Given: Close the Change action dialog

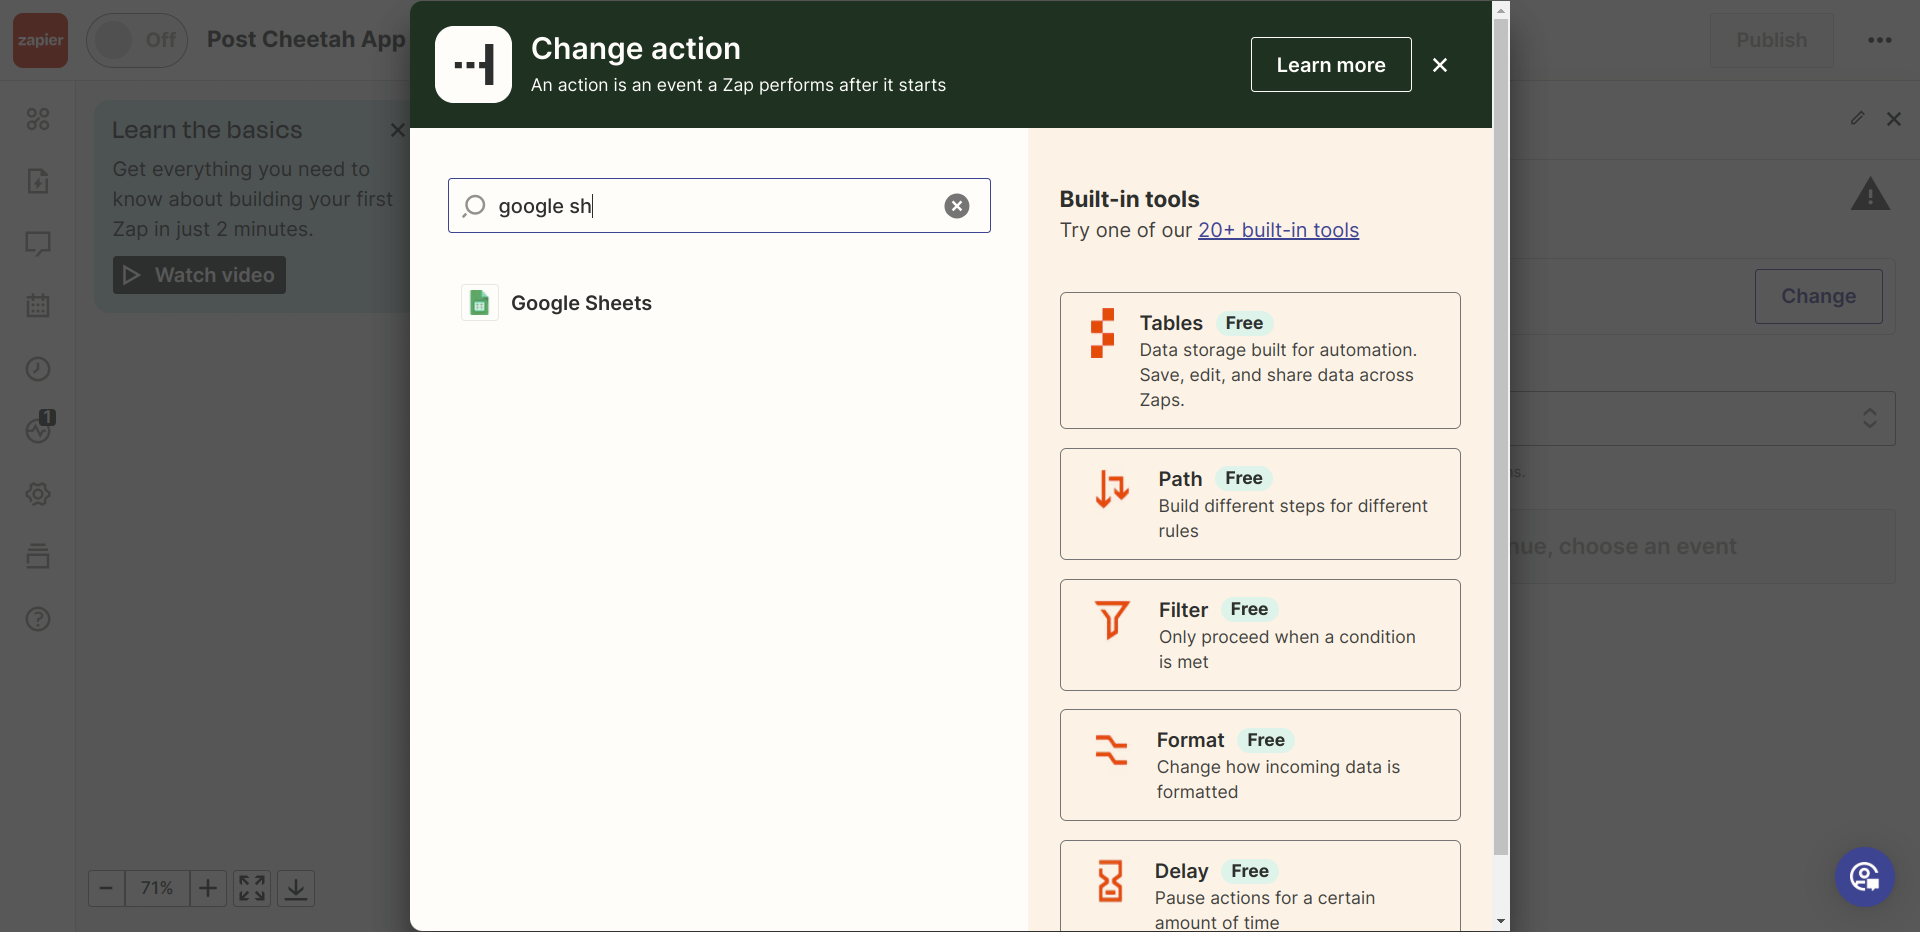Looking at the screenshot, I should 1440,65.
